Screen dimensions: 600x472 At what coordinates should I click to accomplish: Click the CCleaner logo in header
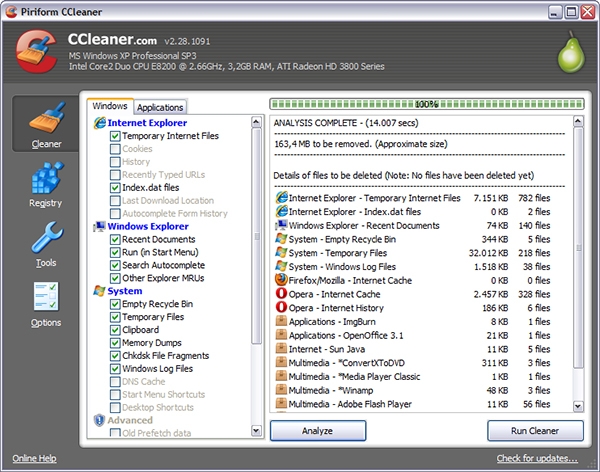point(36,51)
